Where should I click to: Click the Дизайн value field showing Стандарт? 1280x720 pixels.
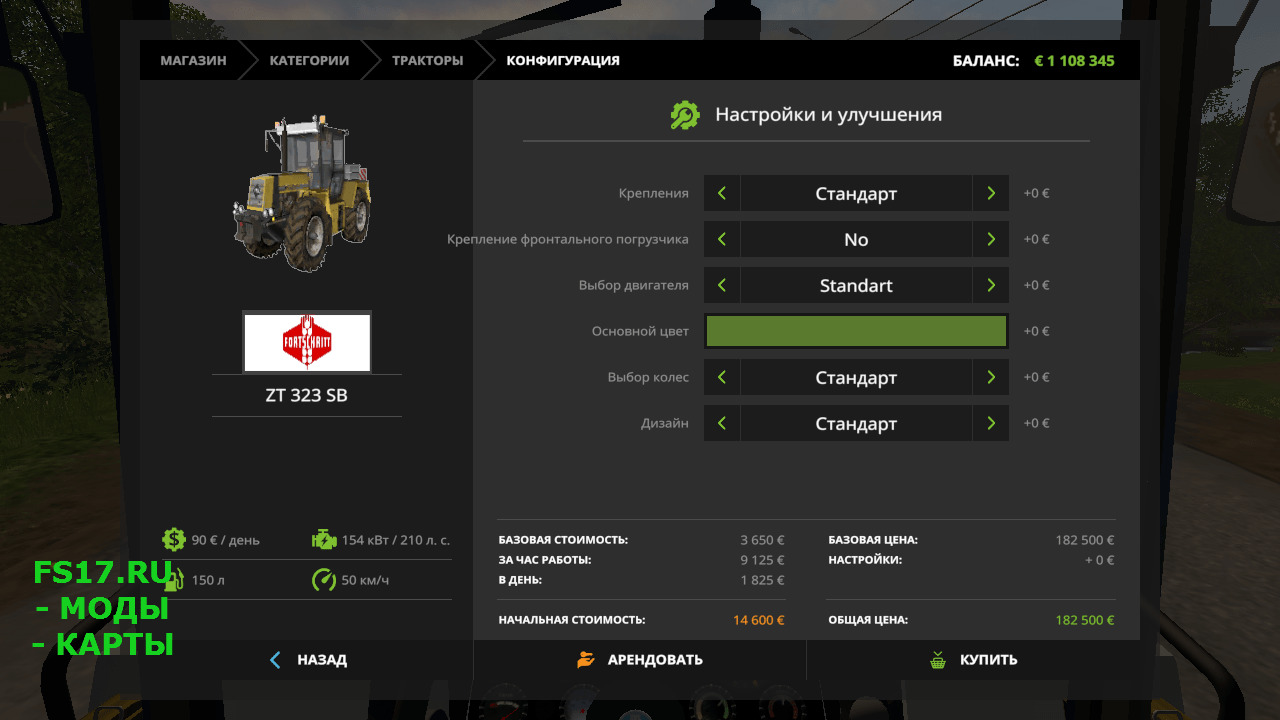(856, 423)
